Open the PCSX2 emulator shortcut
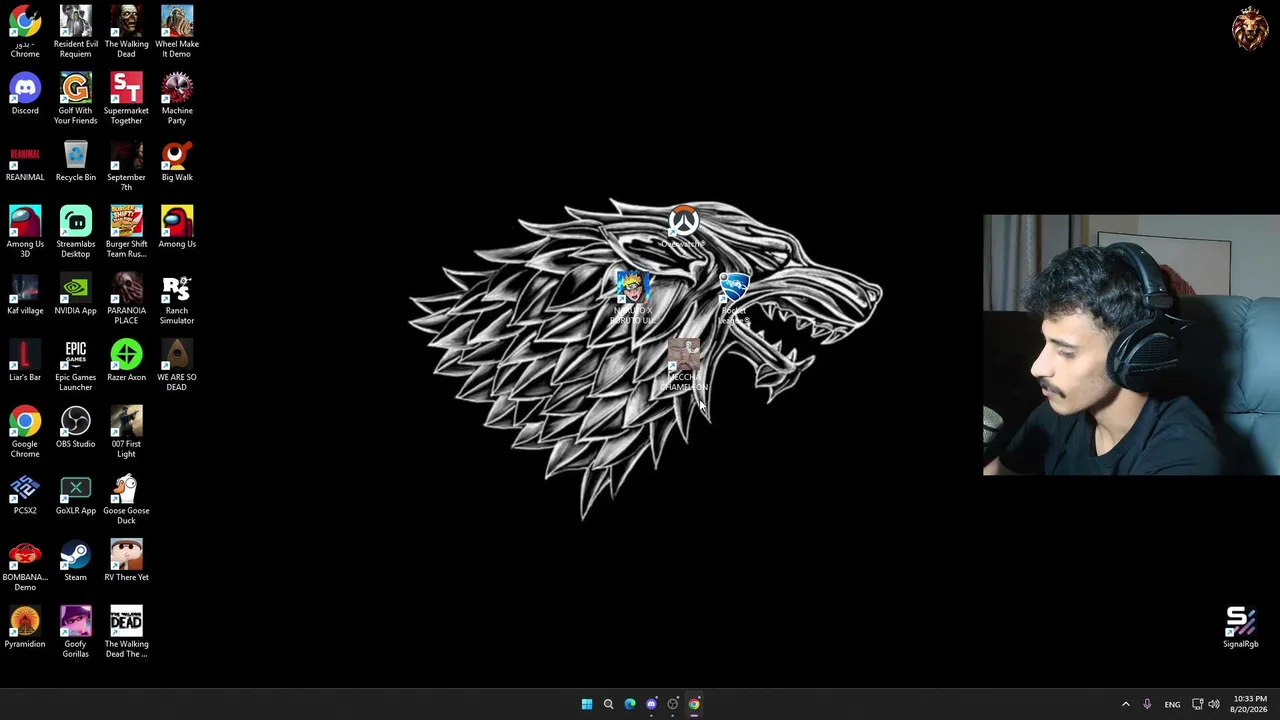Image resolution: width=1280 pixels, height=720 pixels. point(25,494)
